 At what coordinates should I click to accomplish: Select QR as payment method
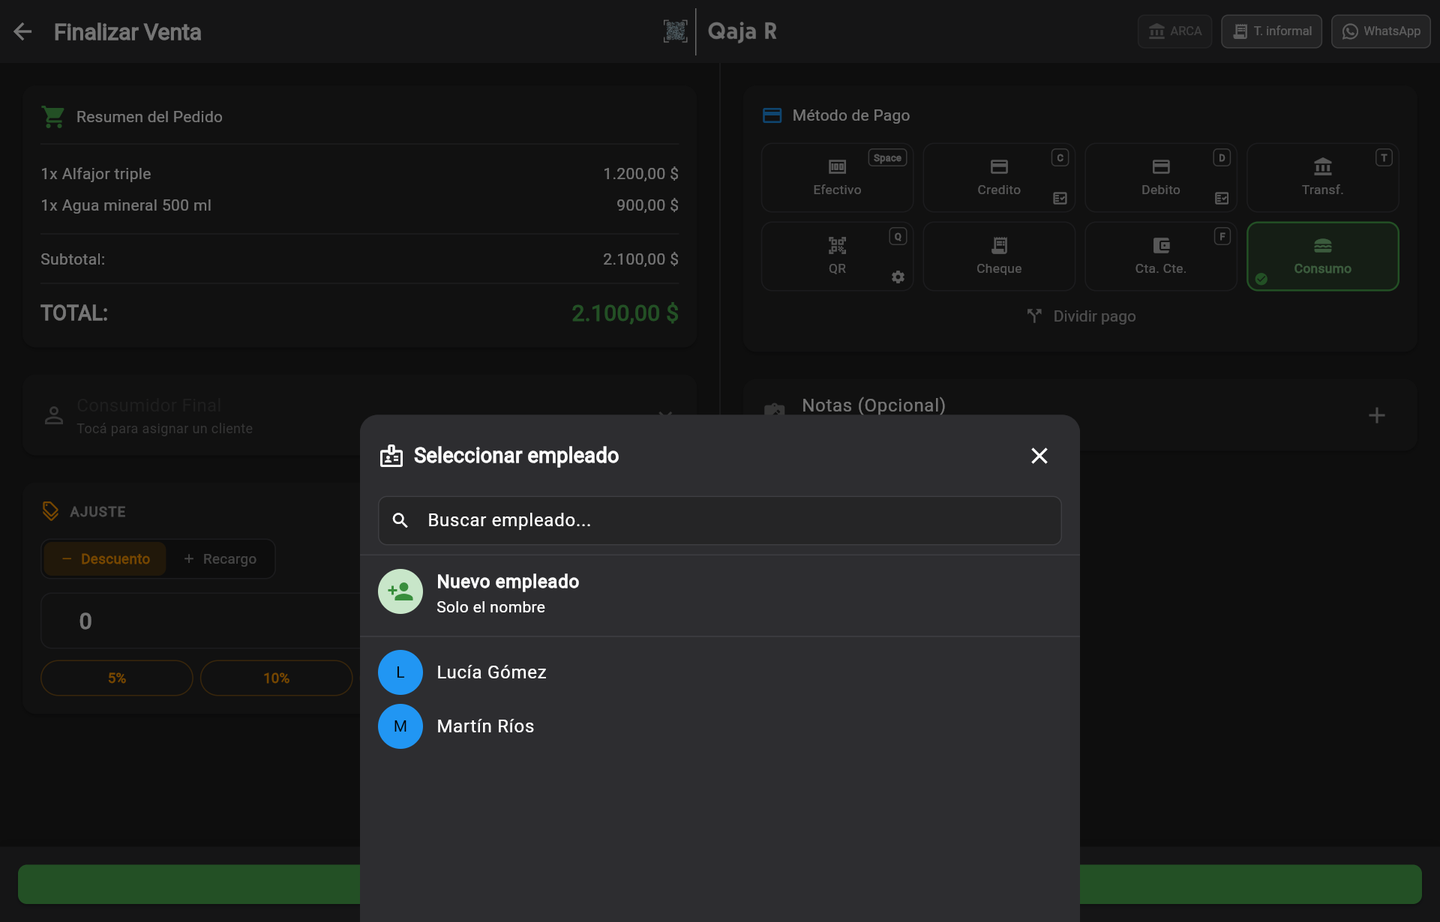click(837, 256)
